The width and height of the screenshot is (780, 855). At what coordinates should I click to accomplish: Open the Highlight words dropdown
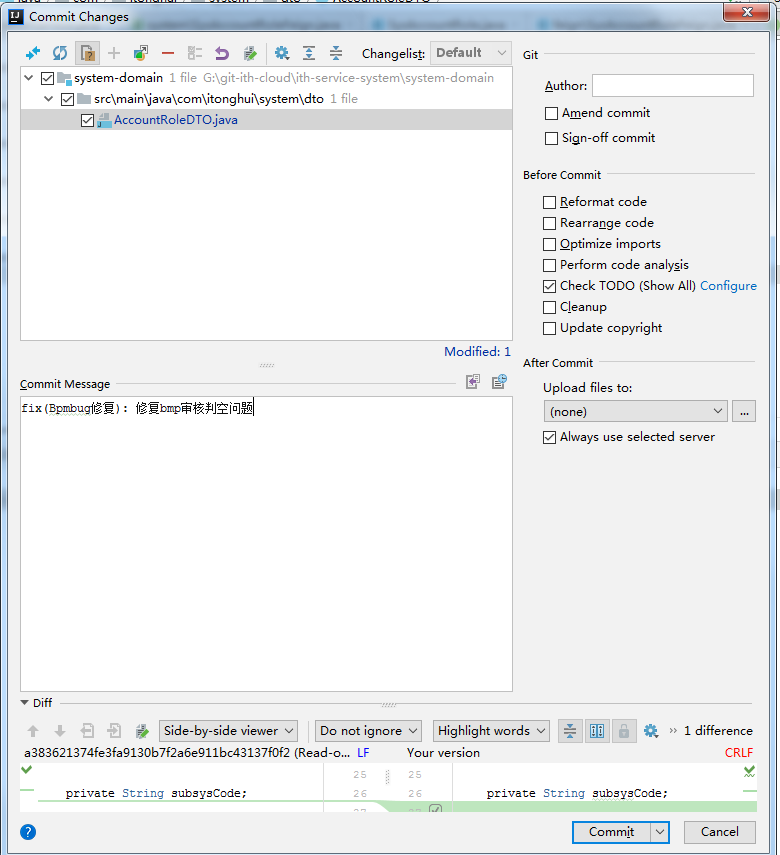coord(492,731)
